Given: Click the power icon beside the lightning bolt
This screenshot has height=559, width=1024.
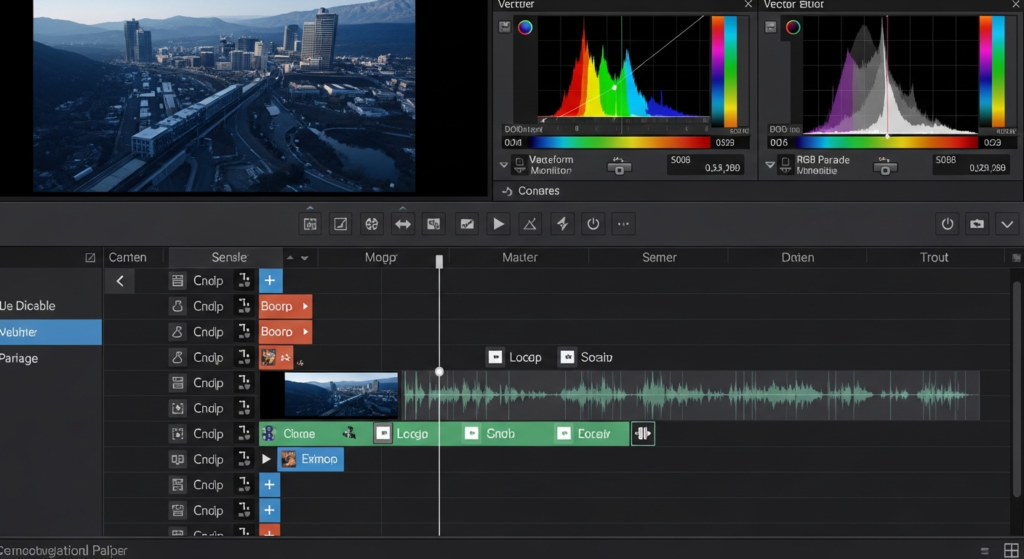Looking at the screenshot, I should tap(593, 224).
